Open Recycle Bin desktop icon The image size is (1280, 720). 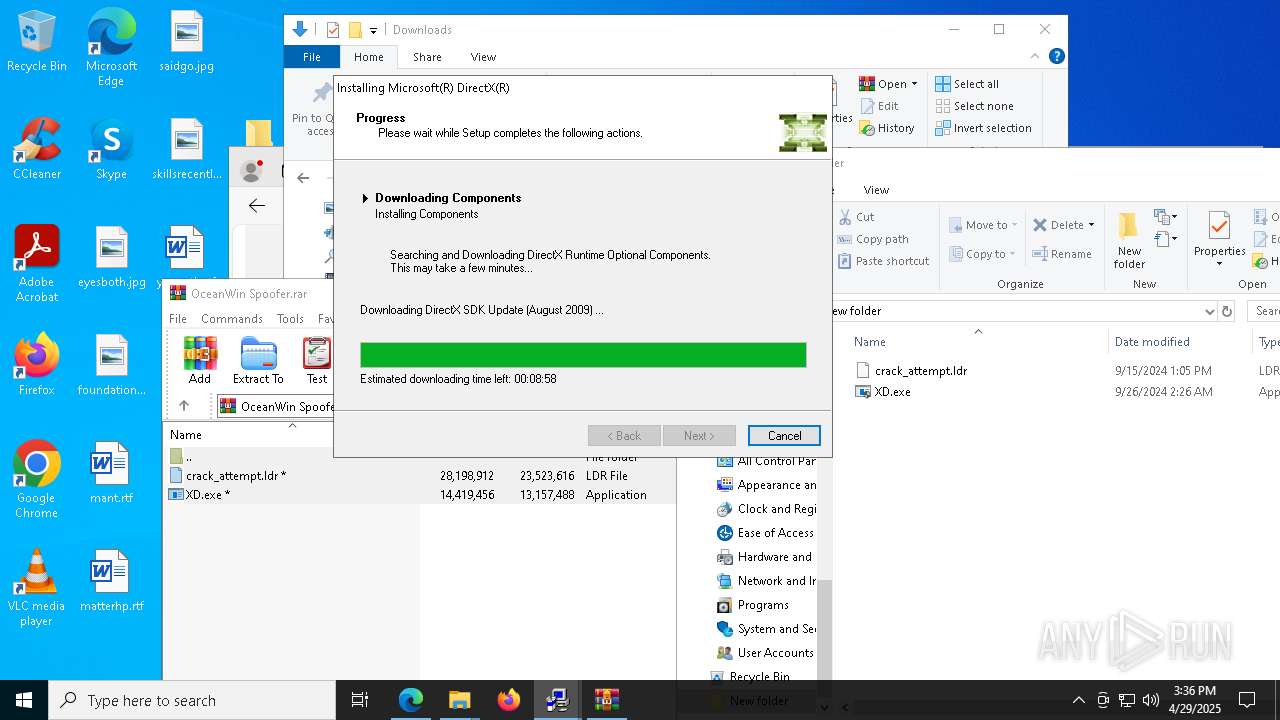37,42
